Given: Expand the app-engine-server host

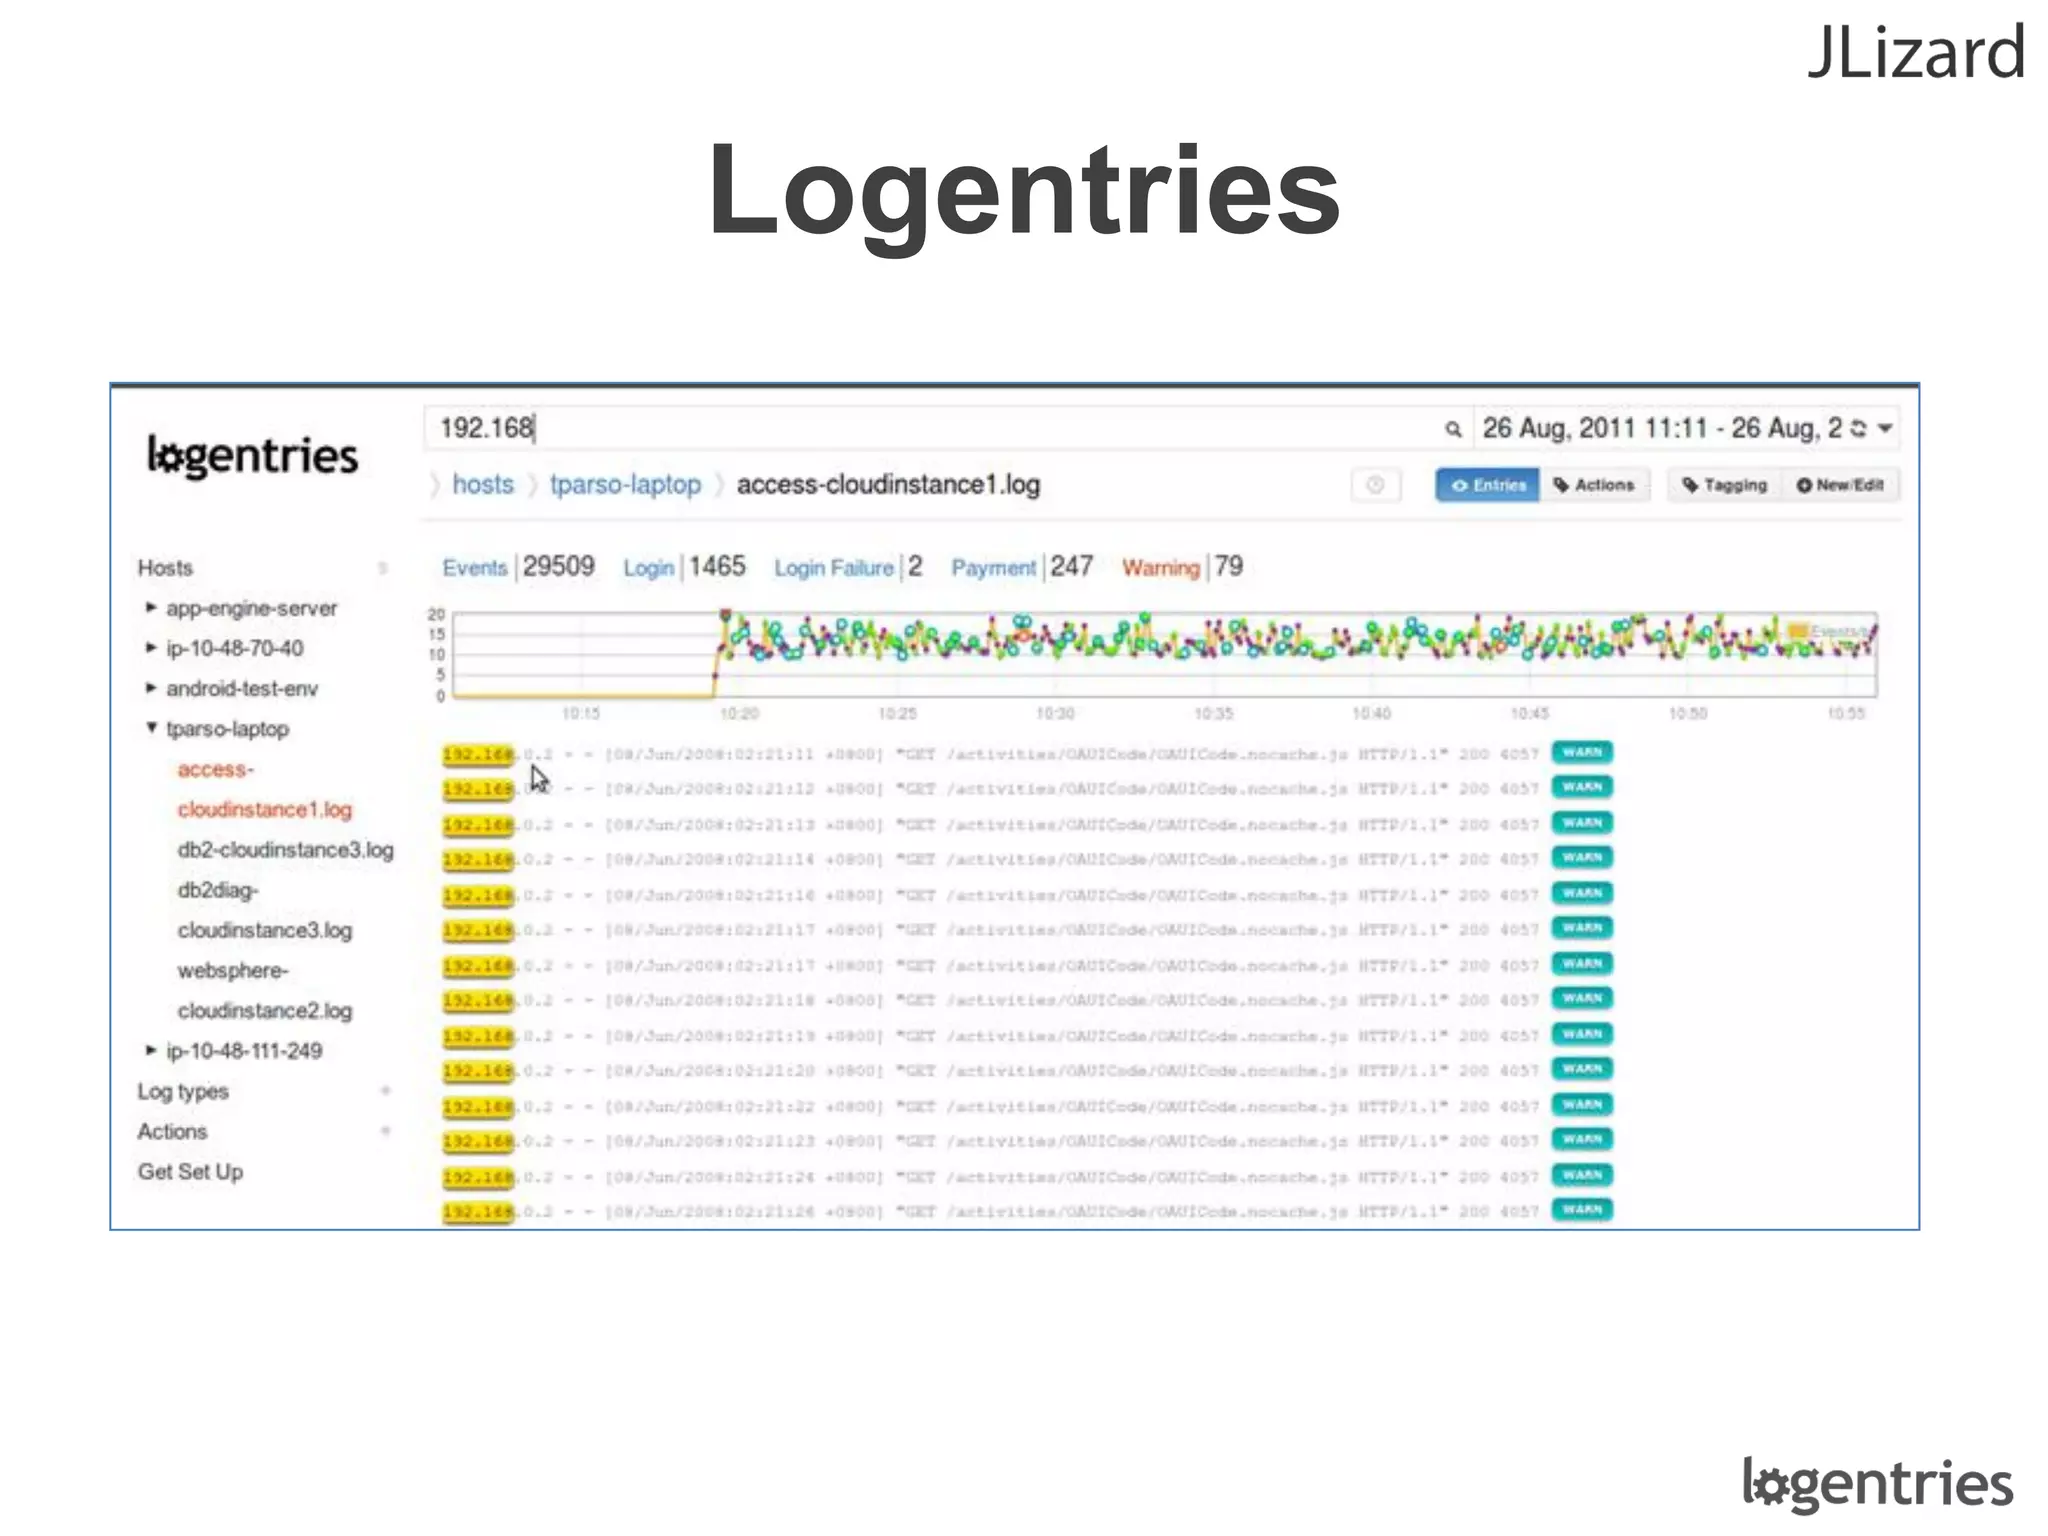Looking at the screenshot, I should click(x=151, y=608).
